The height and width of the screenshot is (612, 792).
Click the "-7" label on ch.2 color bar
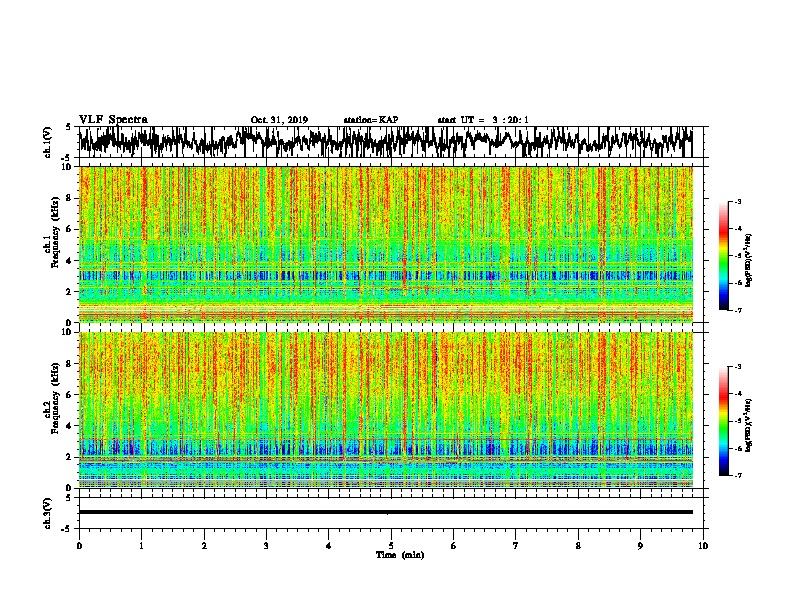click(x=738, y=476)
